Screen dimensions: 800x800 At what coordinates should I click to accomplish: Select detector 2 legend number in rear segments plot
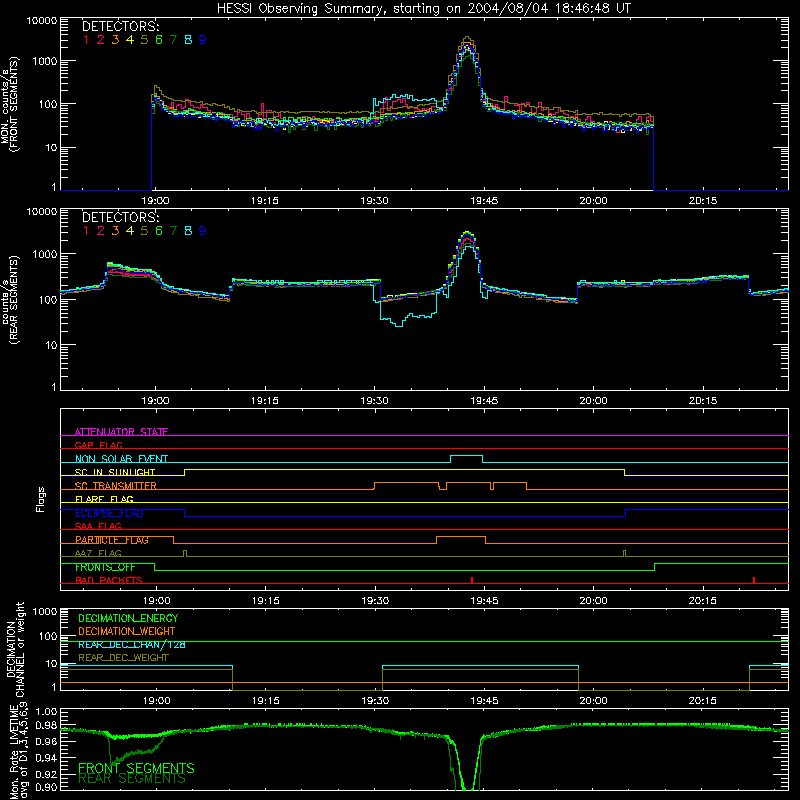pos(101,231)
